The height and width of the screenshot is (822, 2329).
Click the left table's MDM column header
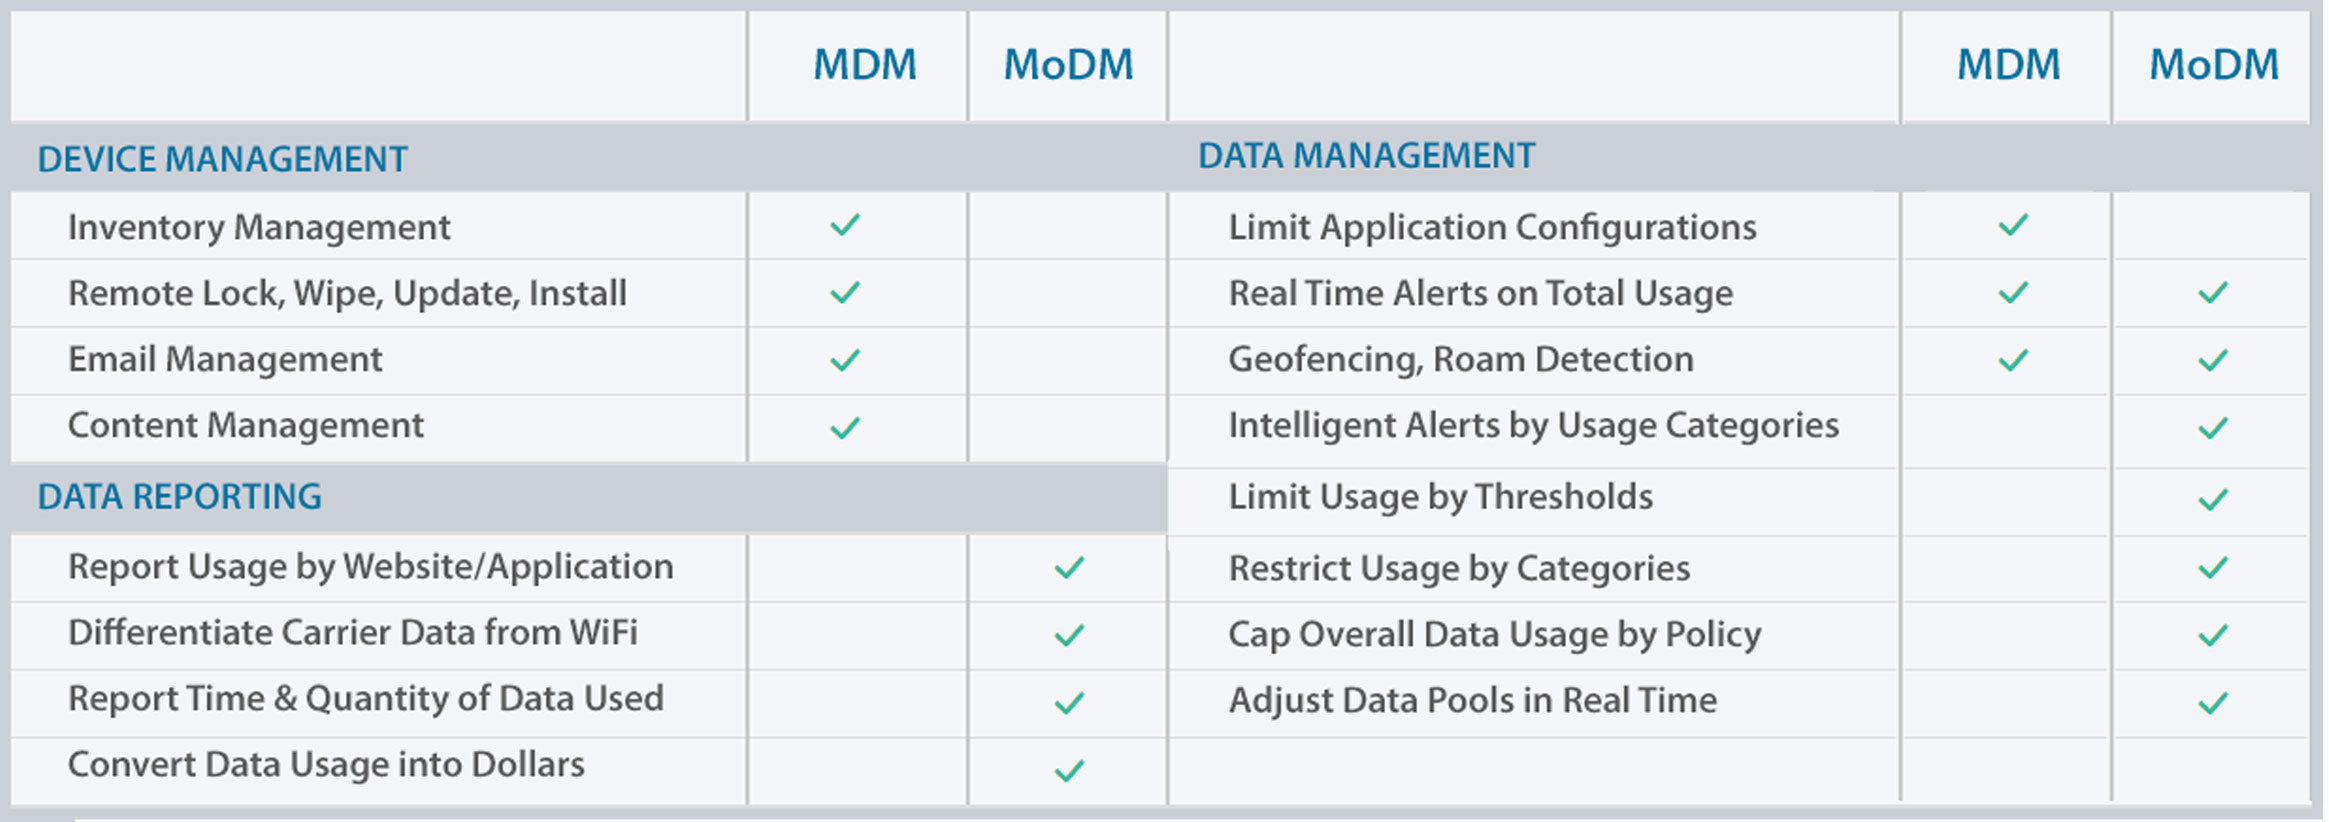click(x=865, y=65)
